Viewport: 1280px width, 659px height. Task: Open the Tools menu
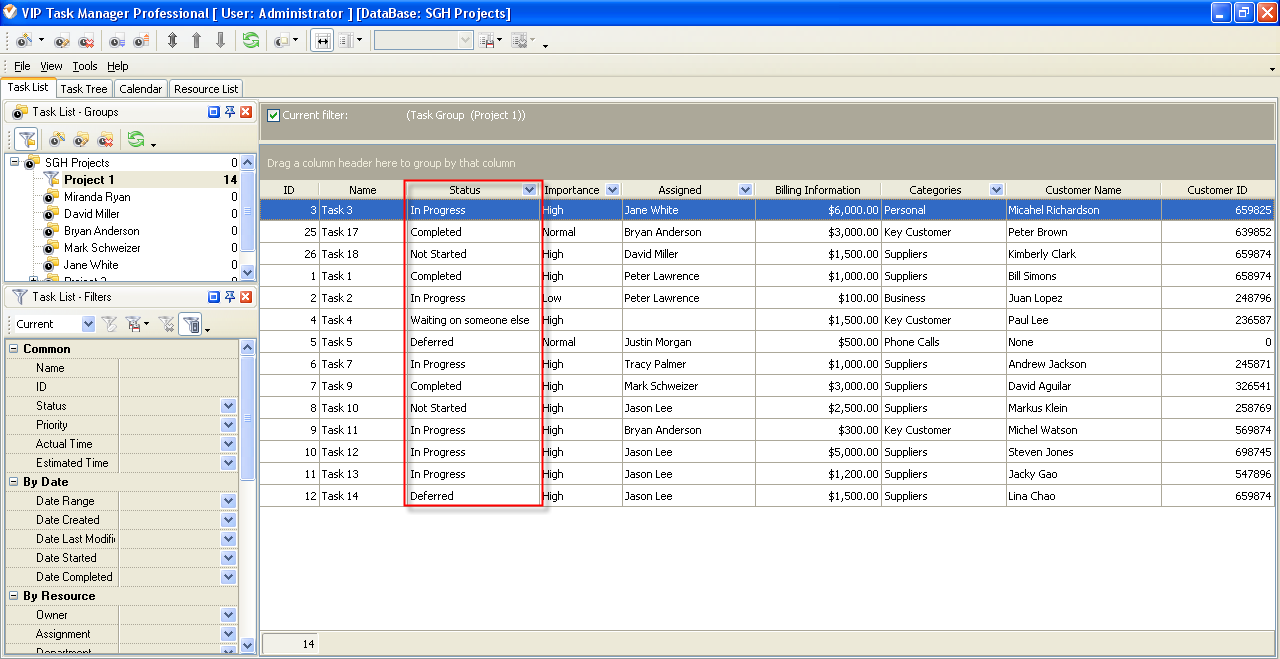click(85, 66)
